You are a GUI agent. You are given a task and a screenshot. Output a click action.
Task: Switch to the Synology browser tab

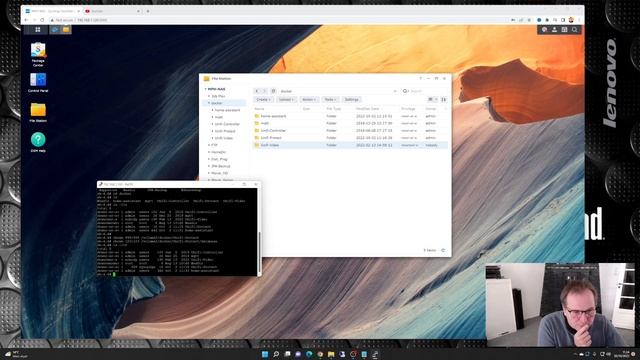tap(52, 11)
